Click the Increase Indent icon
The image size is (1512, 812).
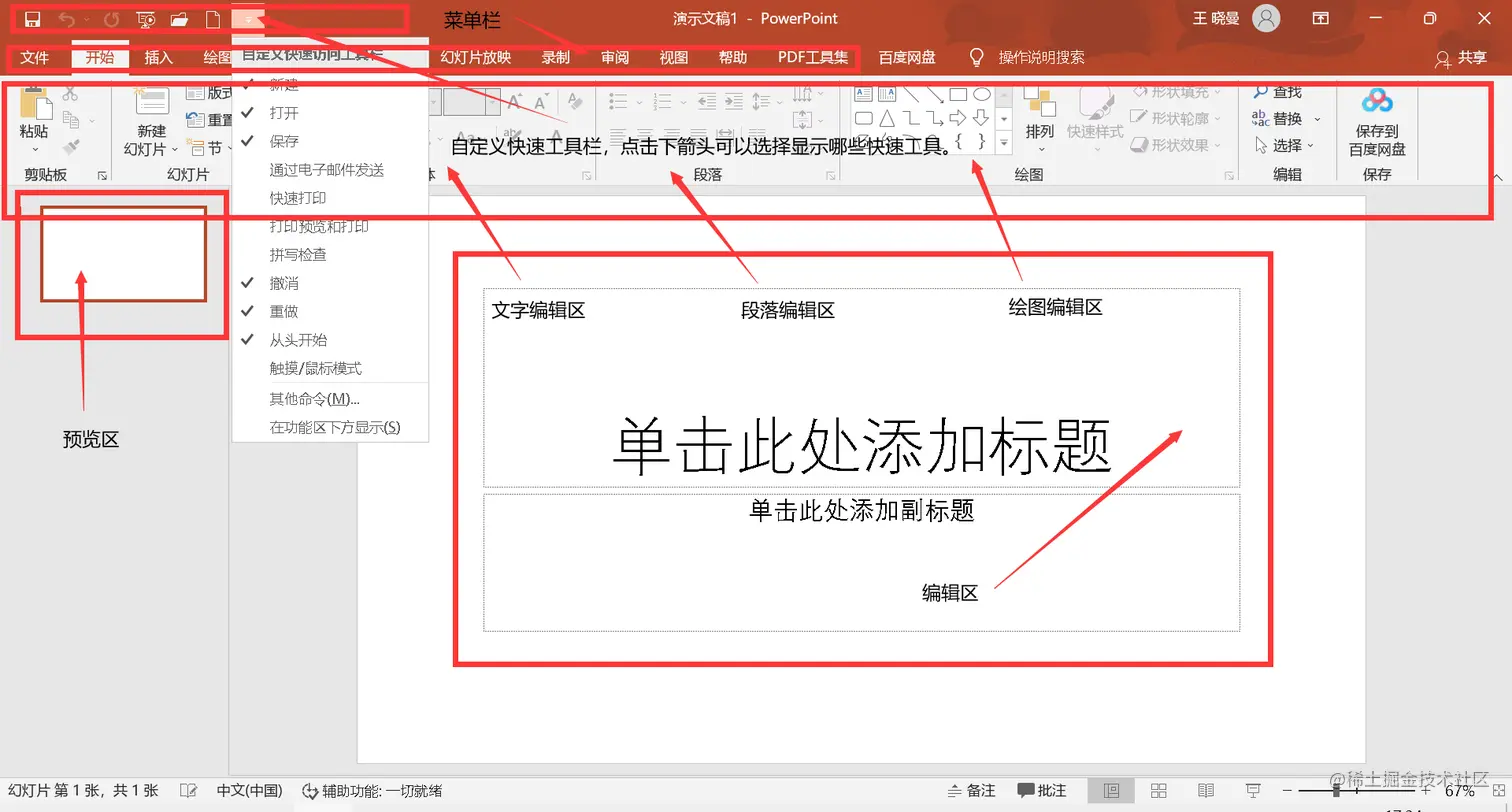tap(734, 101)
